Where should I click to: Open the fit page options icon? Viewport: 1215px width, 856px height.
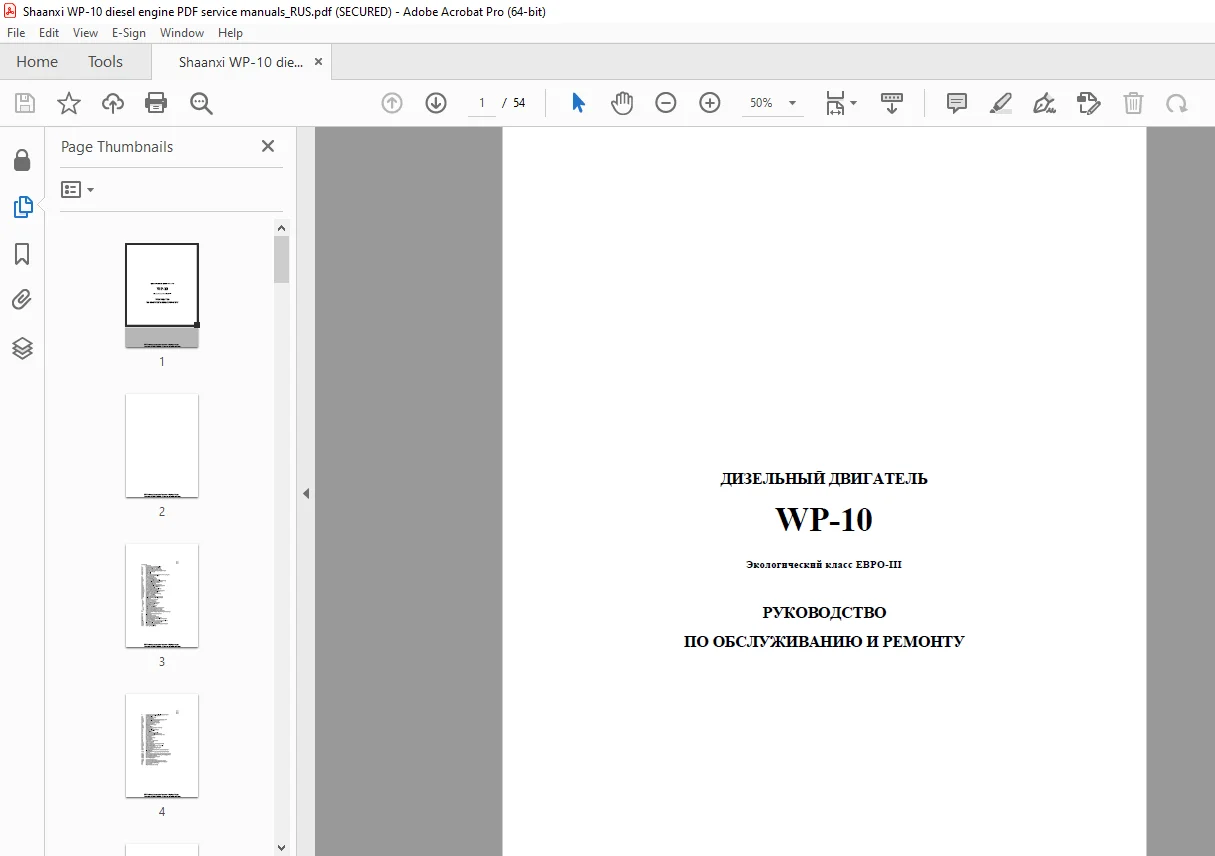pyautogui.click(x=841, y=103)
